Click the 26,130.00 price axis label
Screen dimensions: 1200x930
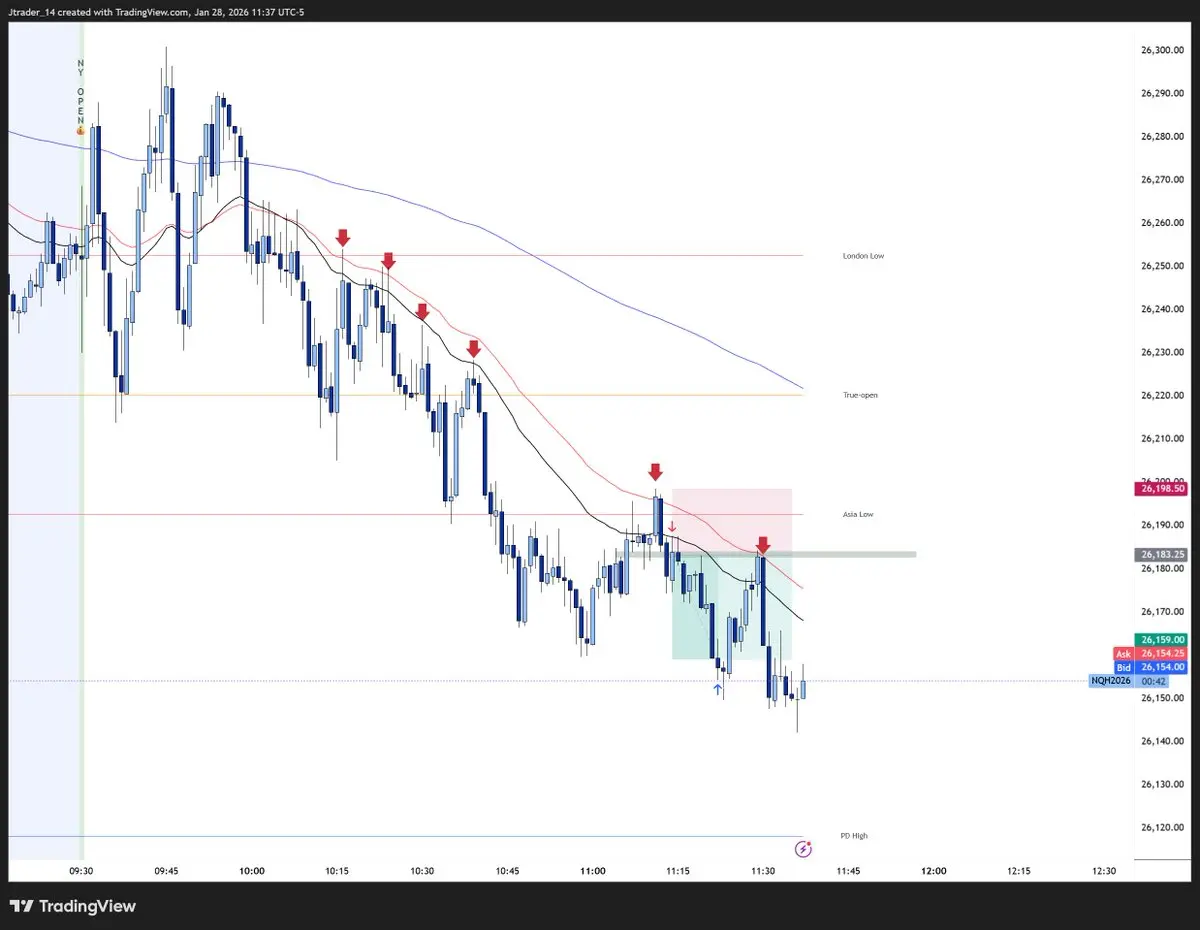(1160, 784)
